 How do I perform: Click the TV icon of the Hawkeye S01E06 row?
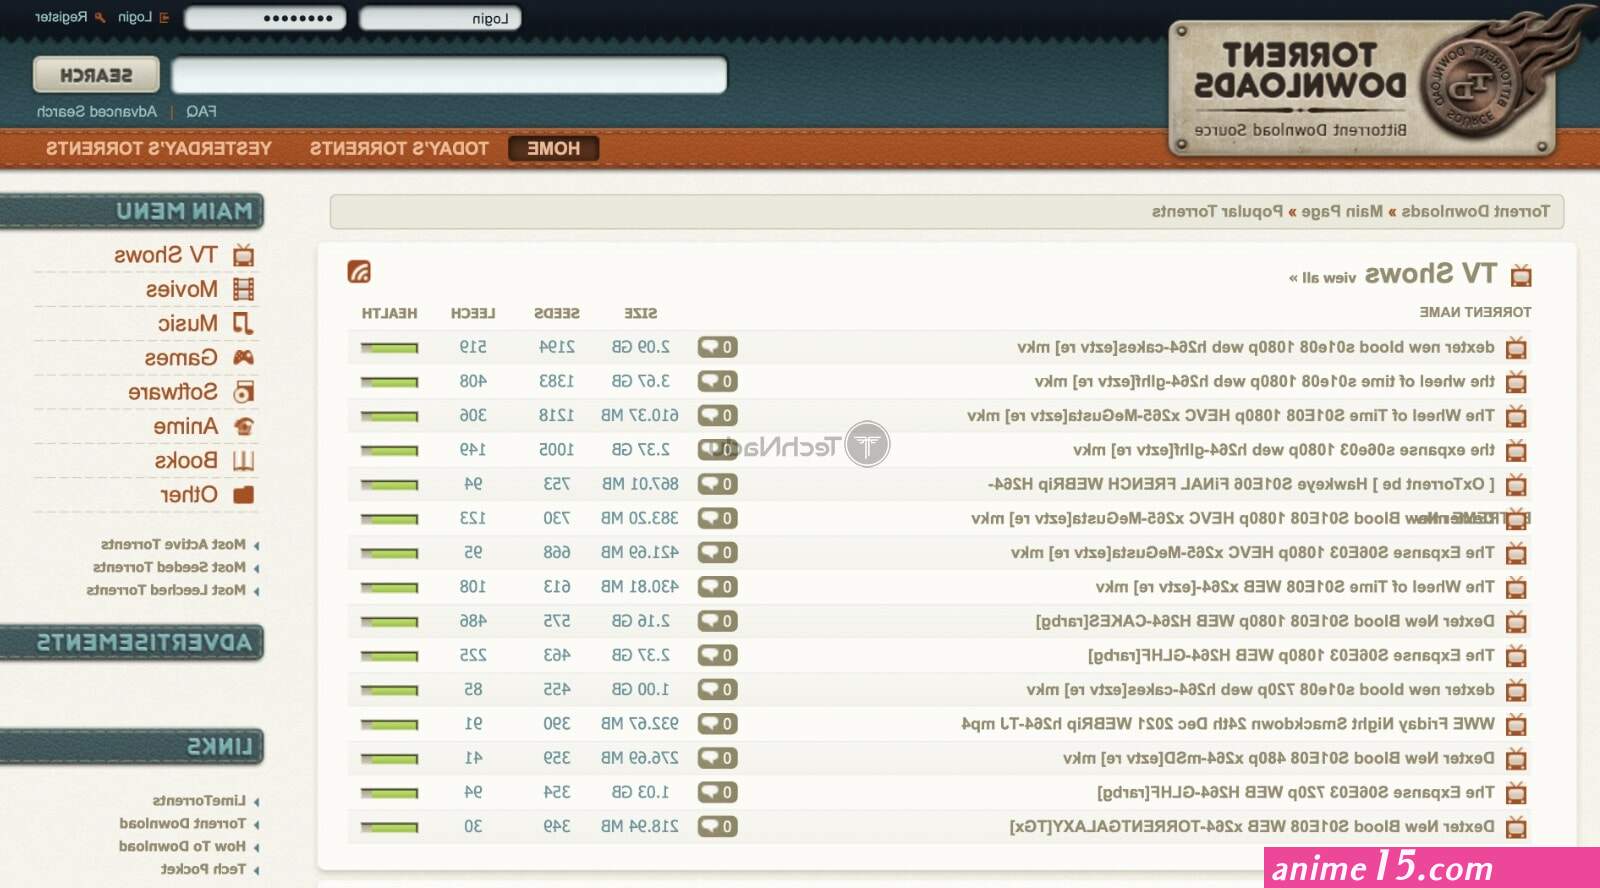(x=1517, y=485)
